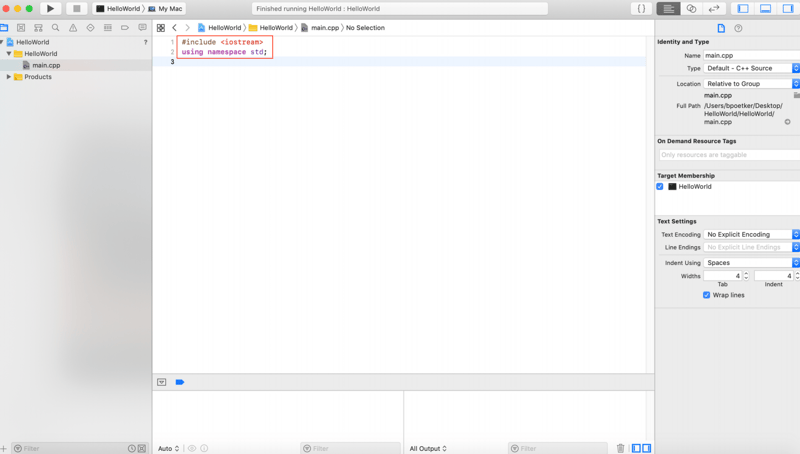Open Indent Using Spaces dropdown
800x454 pixels.
(x=751, y=262)
